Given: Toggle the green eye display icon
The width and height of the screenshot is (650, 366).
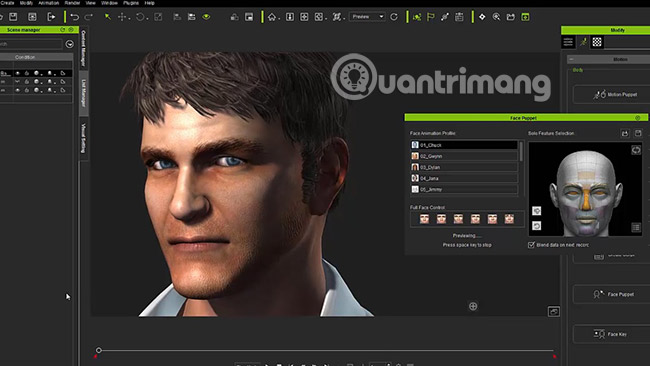Looking at the screenshot, I should [206, 17].
